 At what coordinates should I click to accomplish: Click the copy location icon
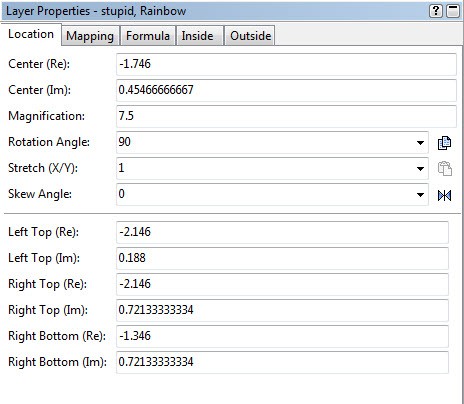(x=444, y=143)
